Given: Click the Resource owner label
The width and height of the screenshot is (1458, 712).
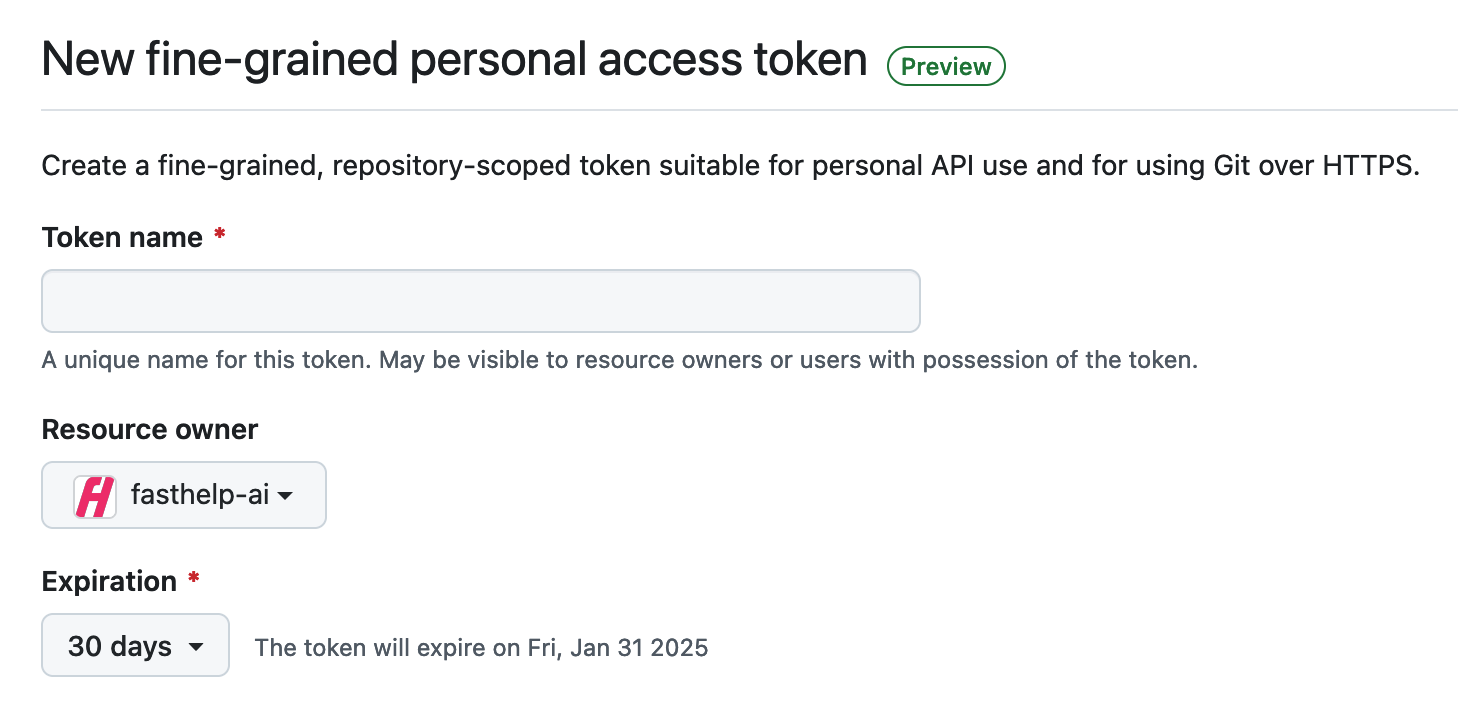Looking at the screenshot, I should (x=150, y=430).
